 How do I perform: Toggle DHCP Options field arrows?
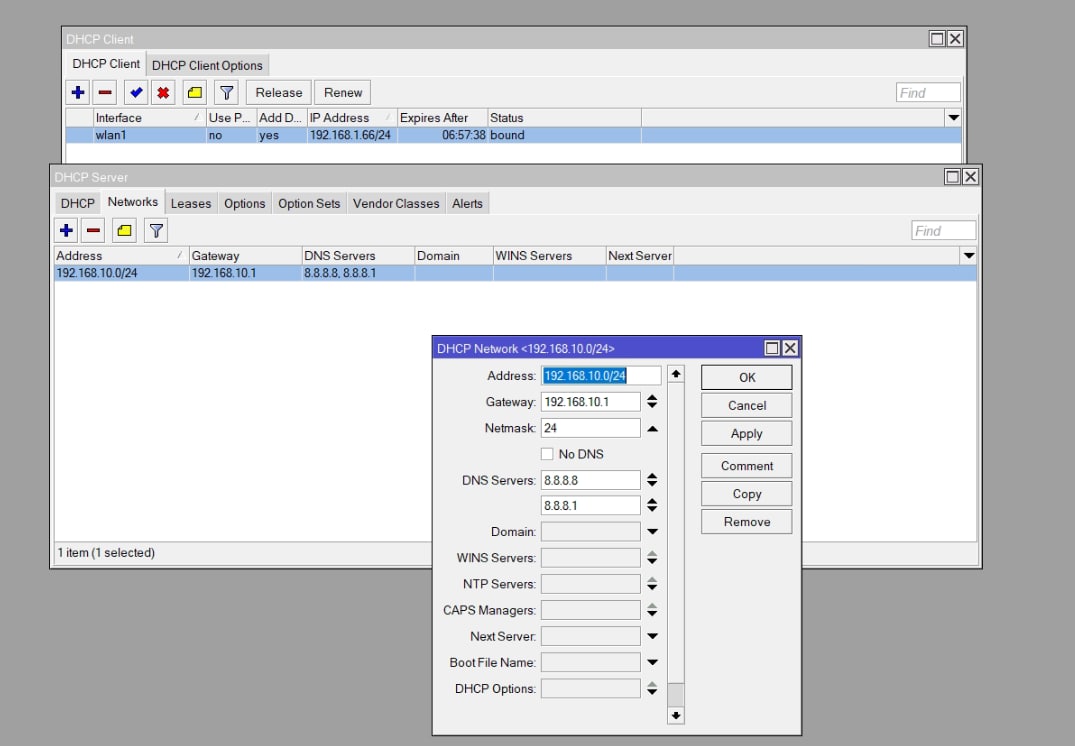pos(652,688)
